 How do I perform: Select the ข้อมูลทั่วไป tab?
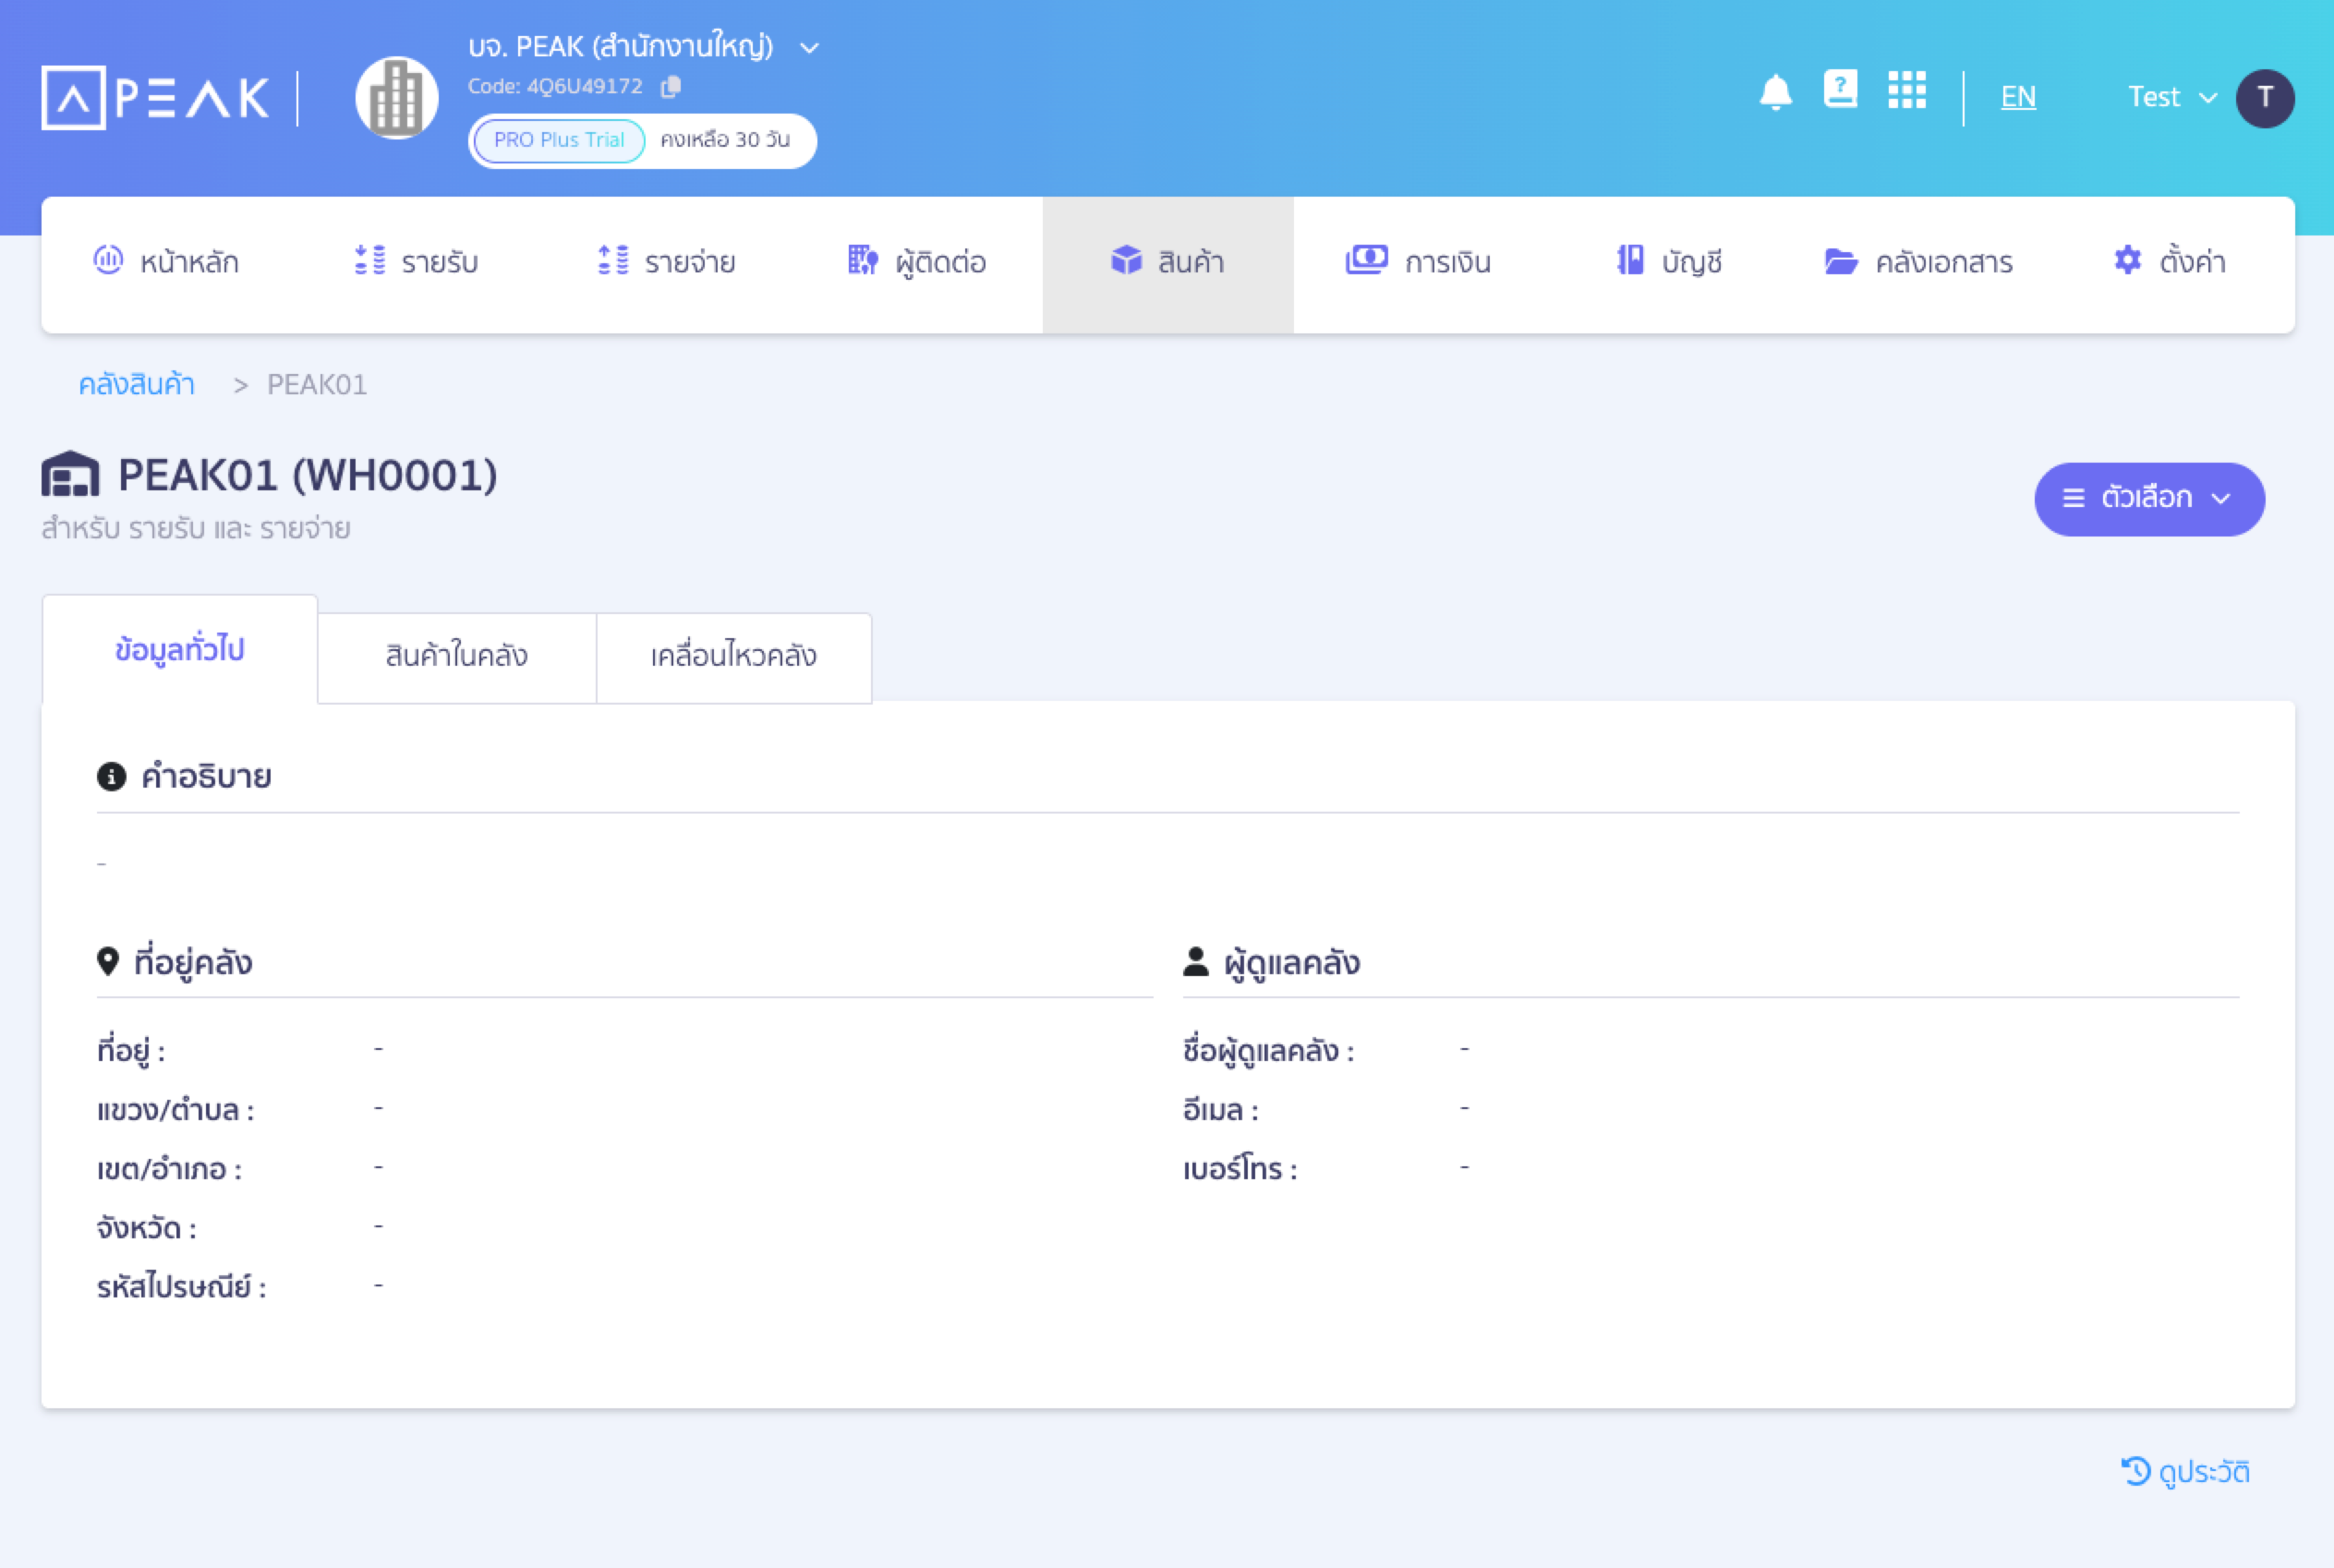click(x=180, y=649)
